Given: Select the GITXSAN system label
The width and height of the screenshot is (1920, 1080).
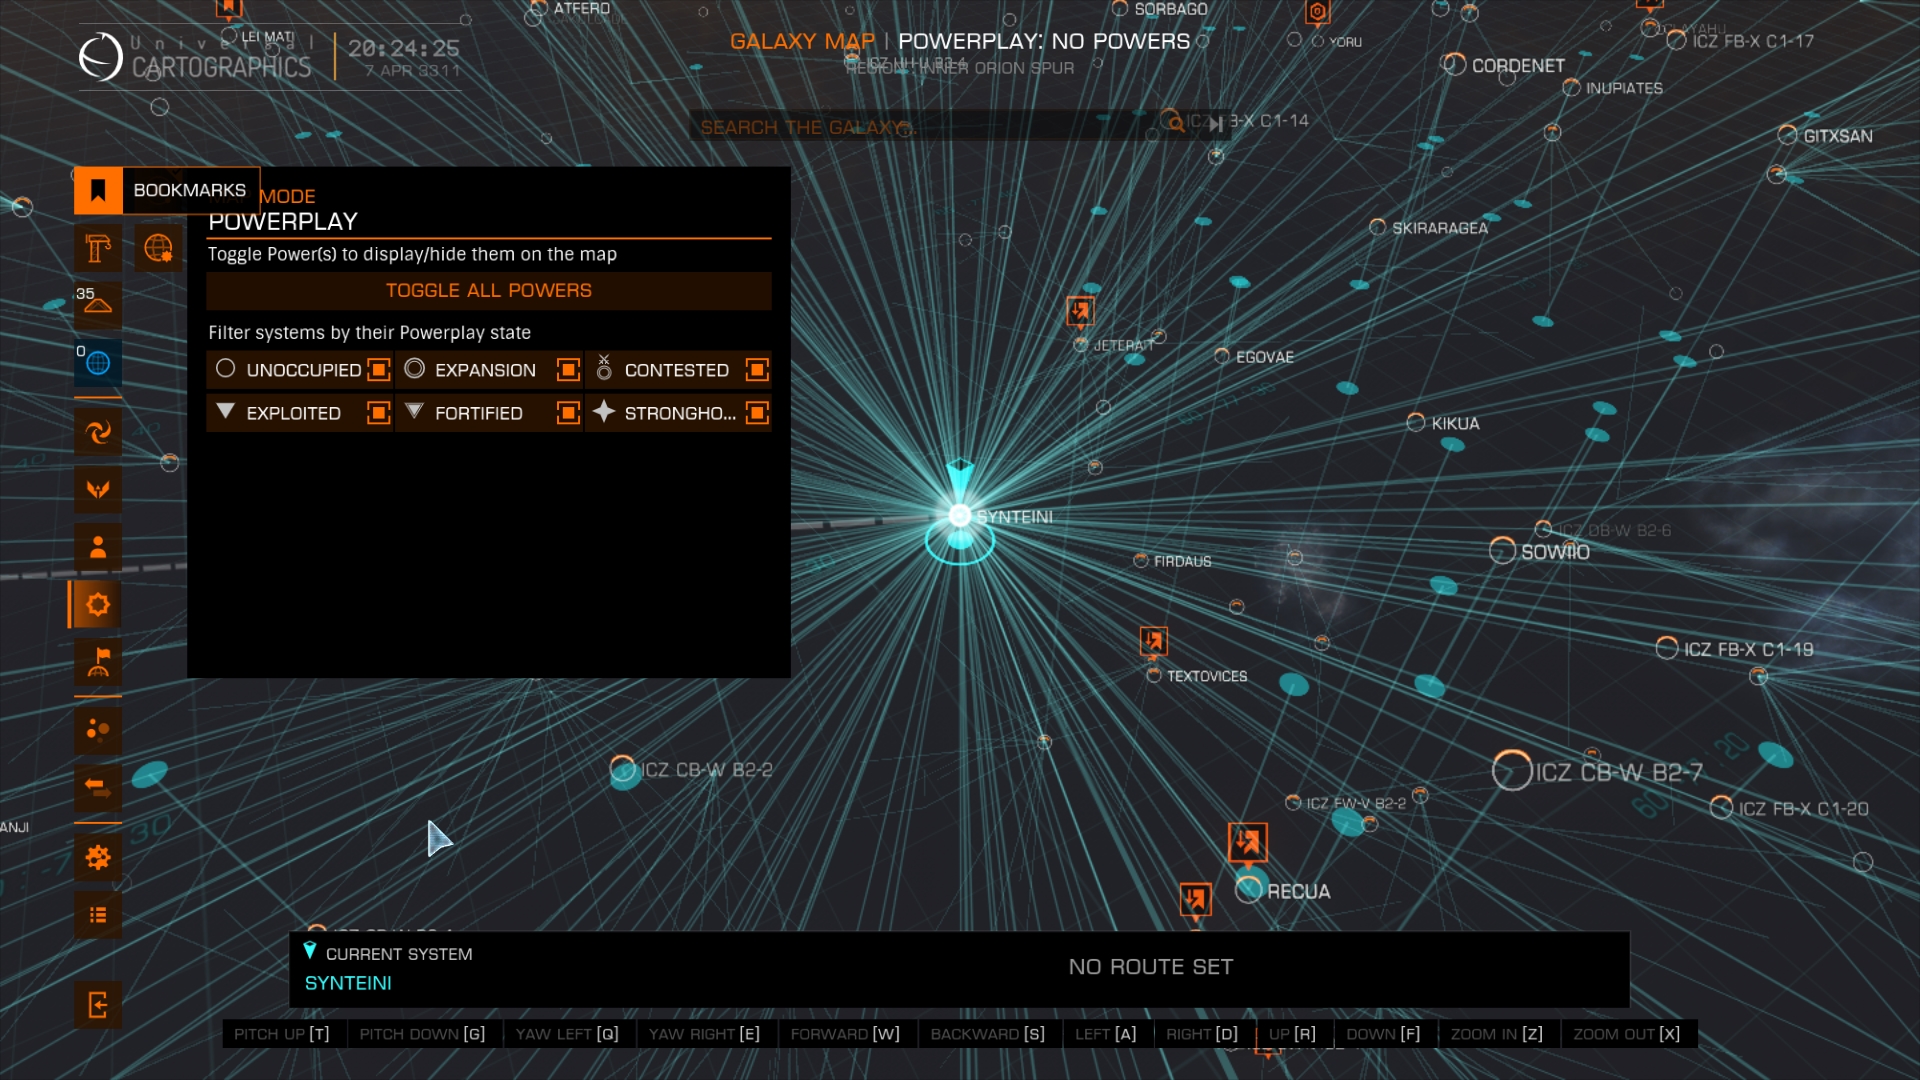Looking at the screenshot, I should [1838, 136].
